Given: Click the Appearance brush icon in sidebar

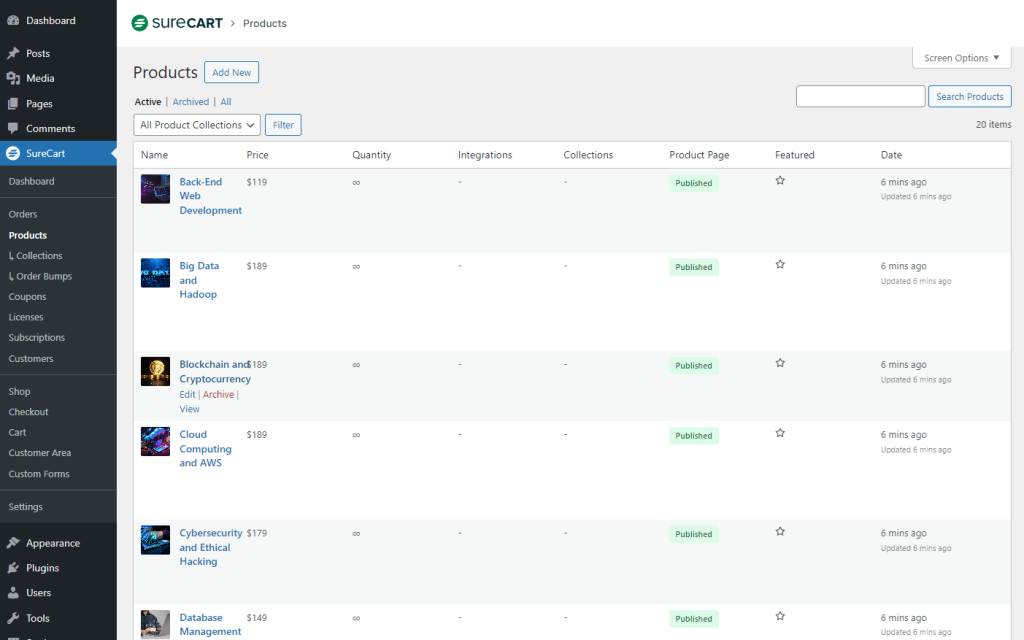Looking at the screenshot, I should (x=13, y=543).
